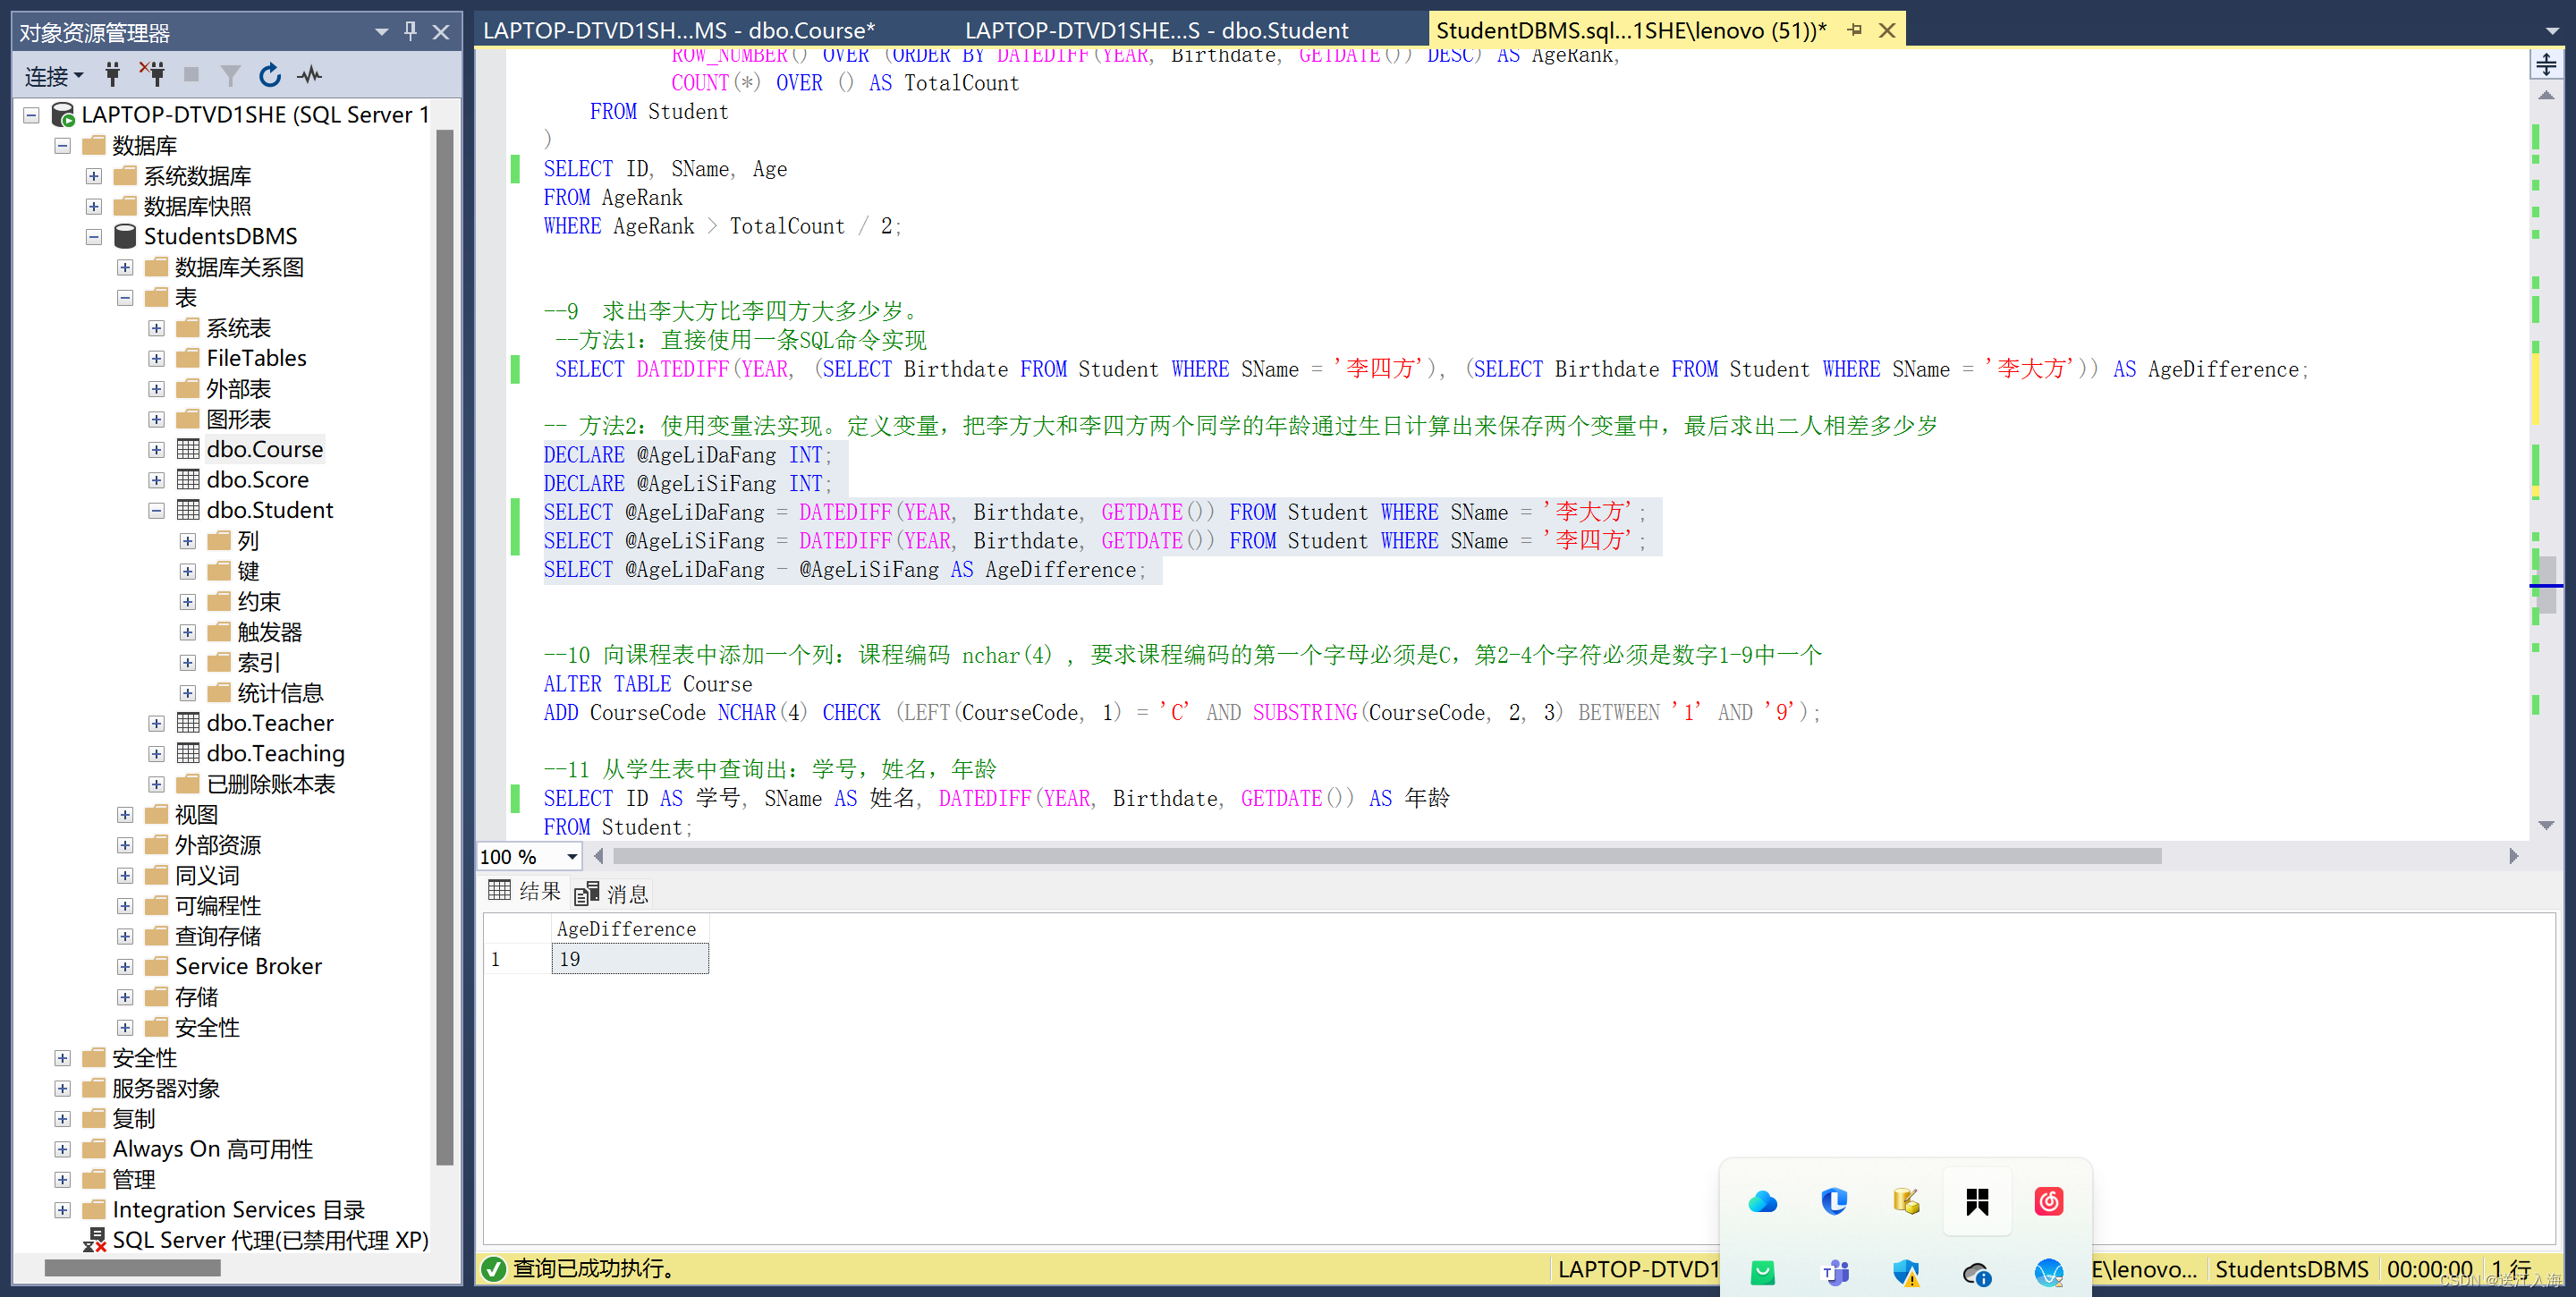Pin the StudentDBMS.sql query tab
Viewport: 2576px width, 1297px height.
pyautogui.click(x=1856, y=30)
